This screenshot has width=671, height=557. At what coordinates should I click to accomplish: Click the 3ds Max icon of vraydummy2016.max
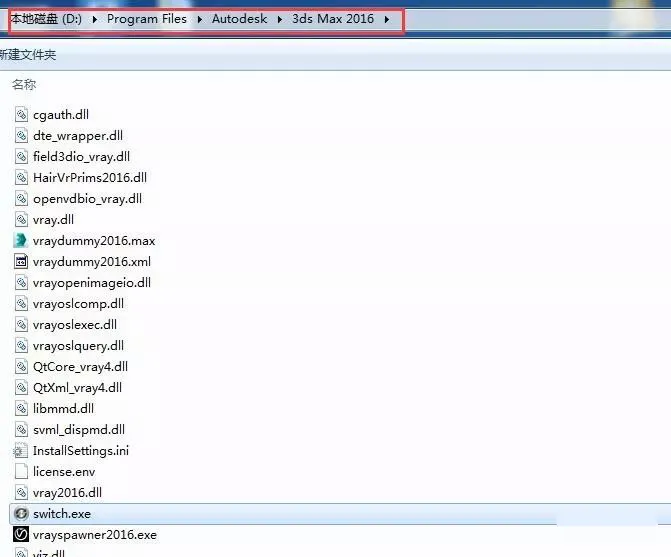point(21,240)
